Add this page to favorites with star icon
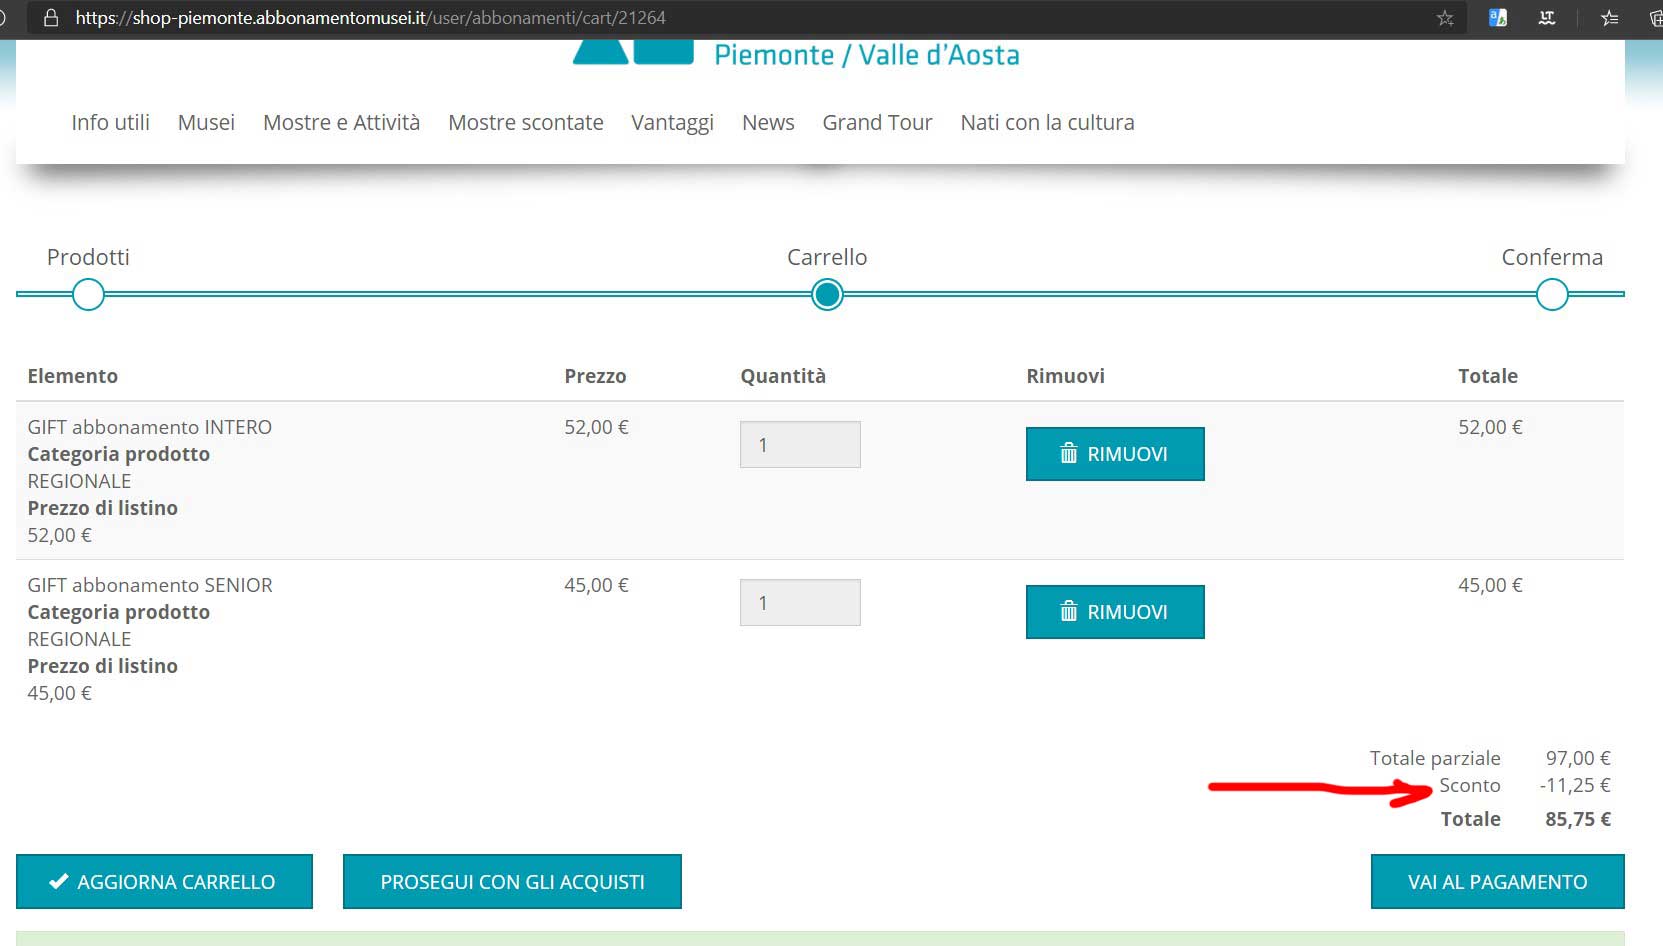 point(1445,18)
